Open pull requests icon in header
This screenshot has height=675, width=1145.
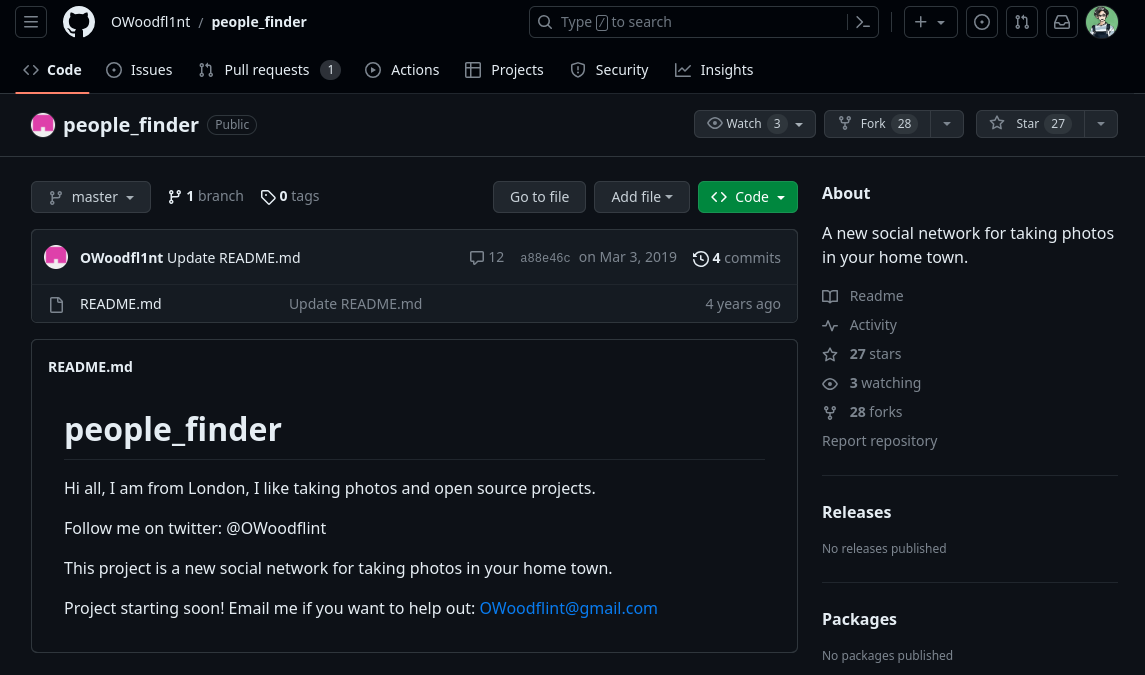pos(1021,22)
